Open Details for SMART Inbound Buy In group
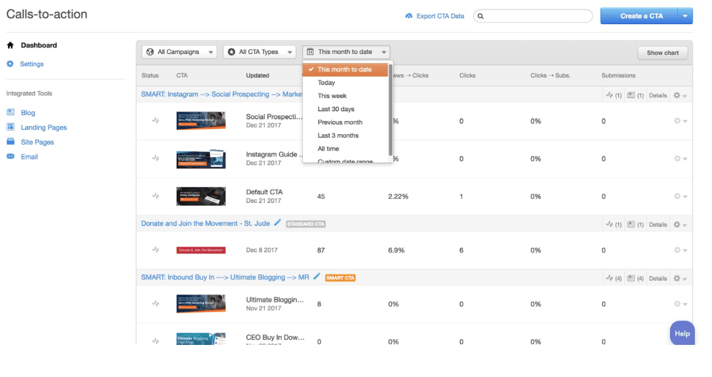 click(658, 278)
